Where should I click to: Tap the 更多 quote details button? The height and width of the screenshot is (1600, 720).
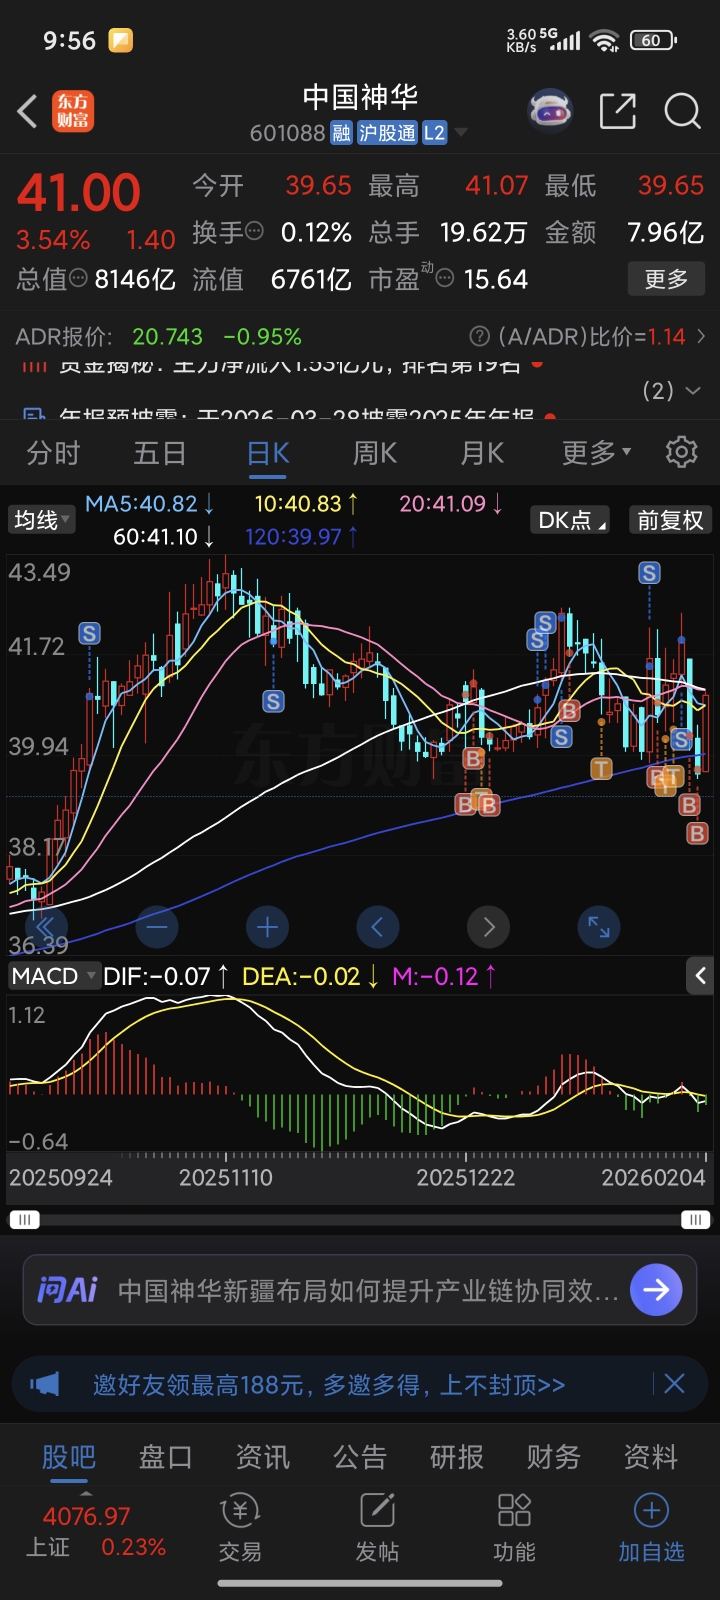(666, 279)
